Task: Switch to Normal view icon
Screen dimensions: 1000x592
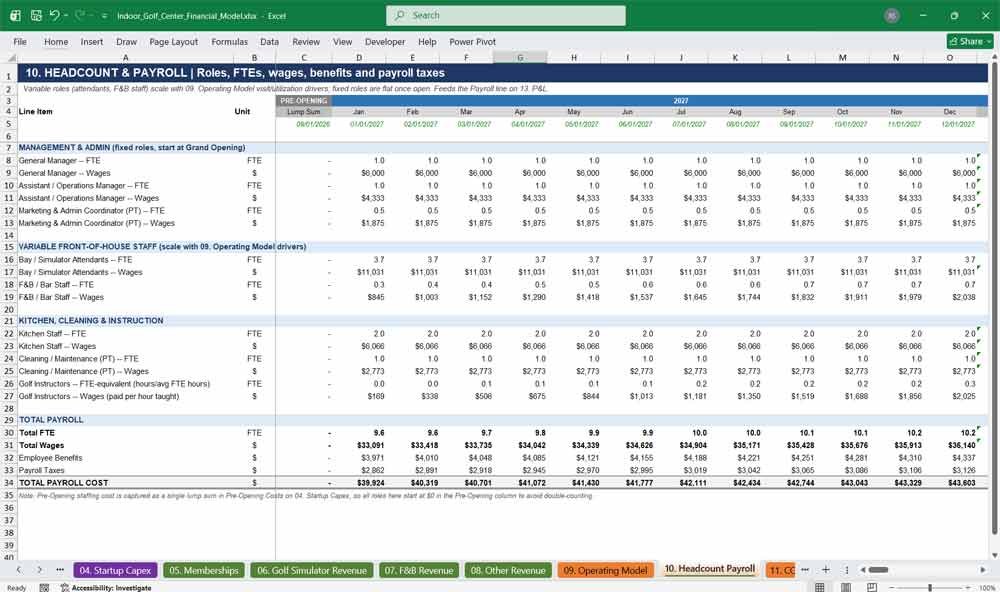Action: coord(820,587)
